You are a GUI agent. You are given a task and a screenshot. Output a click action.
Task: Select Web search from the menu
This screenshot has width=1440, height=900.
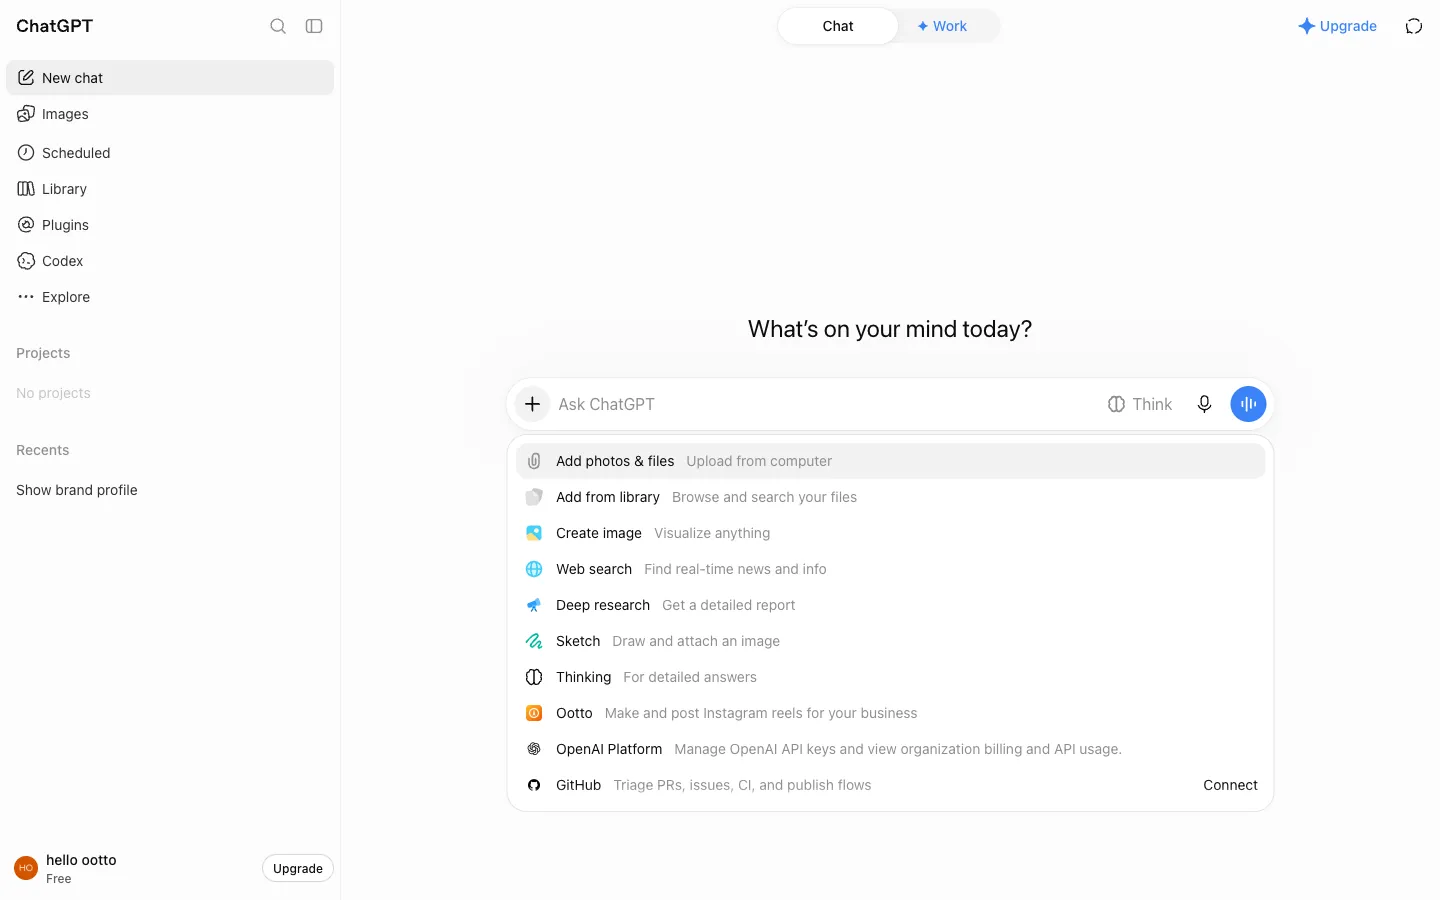pyautogui.click(x=890, y=569)
